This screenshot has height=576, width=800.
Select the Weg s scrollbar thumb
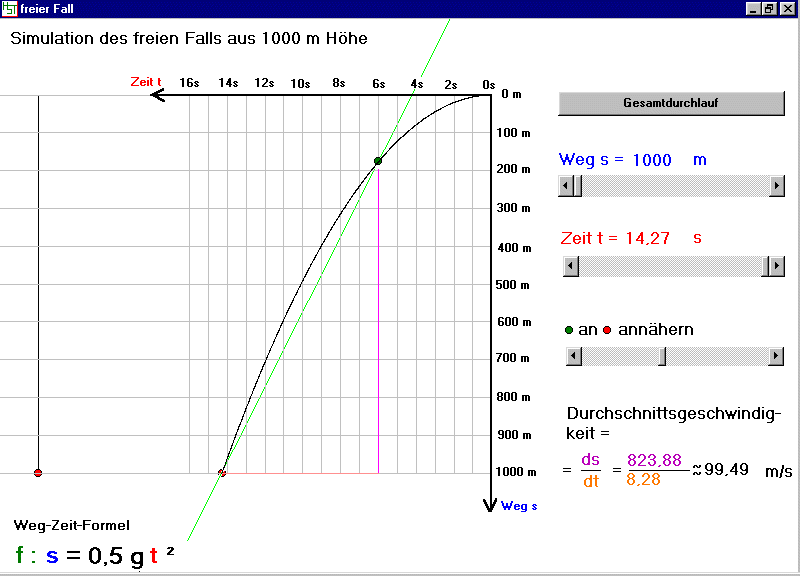578,186
